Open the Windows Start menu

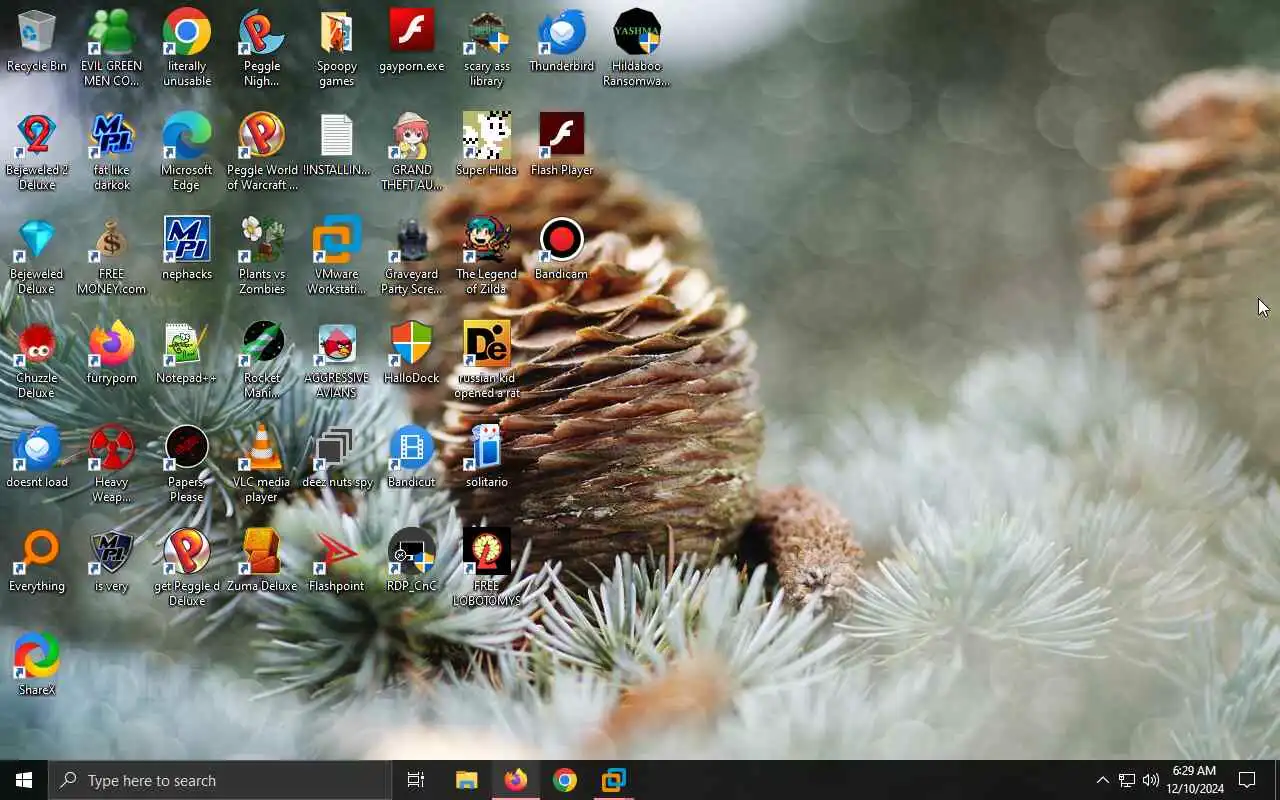pyautogui.click(x=24, y=780)
